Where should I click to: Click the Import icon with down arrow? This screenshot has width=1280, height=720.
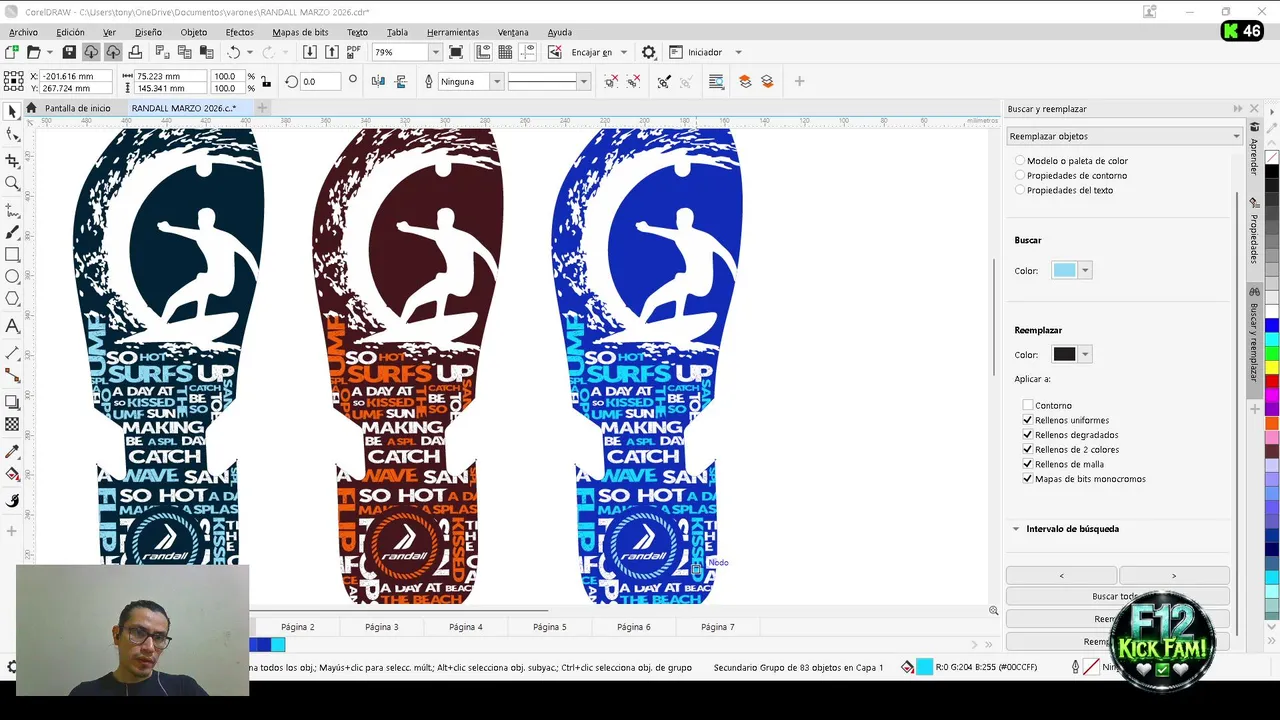click(310, 52)
